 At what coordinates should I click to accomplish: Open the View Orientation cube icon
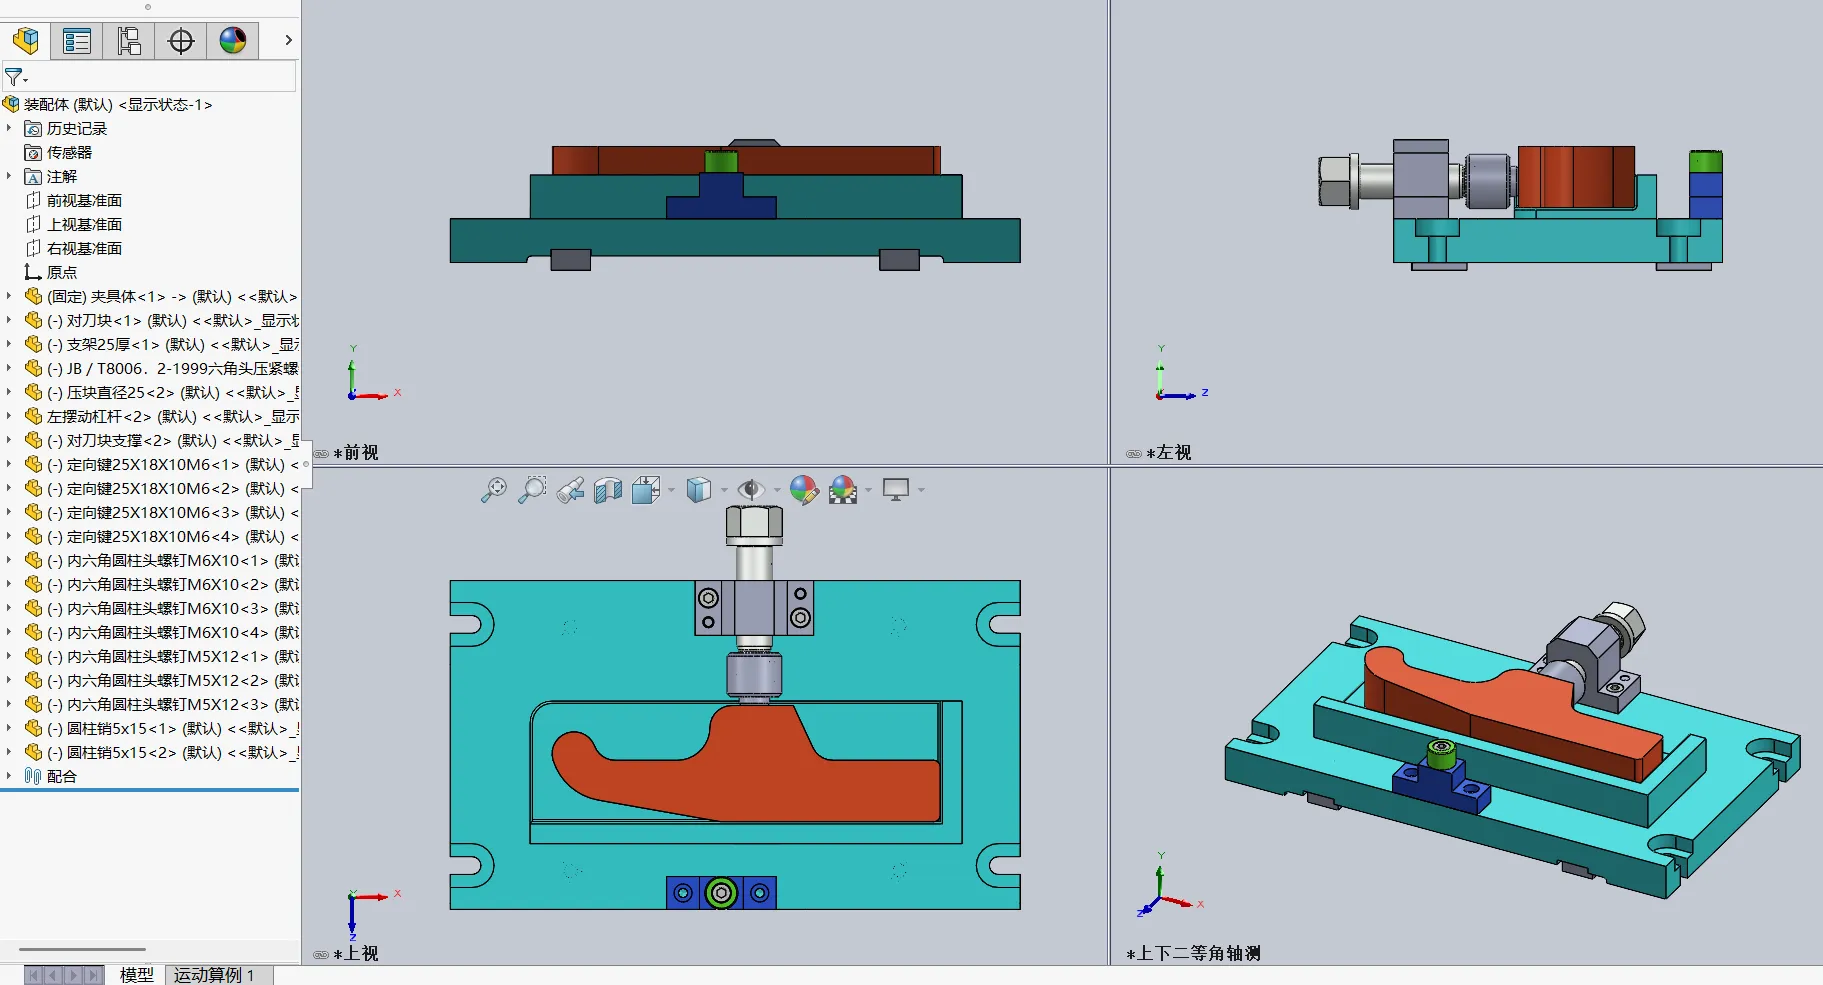(646, 490)
